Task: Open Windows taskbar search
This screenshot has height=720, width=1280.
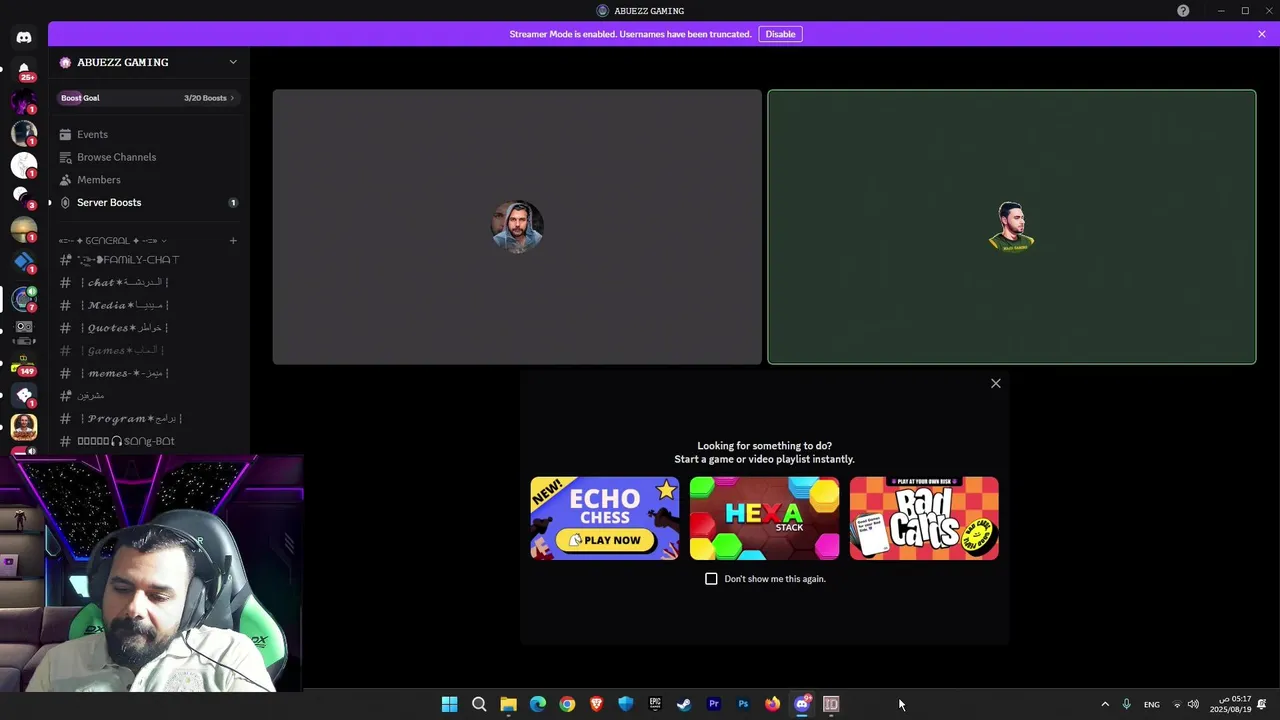Action: [x=479, y=704]
